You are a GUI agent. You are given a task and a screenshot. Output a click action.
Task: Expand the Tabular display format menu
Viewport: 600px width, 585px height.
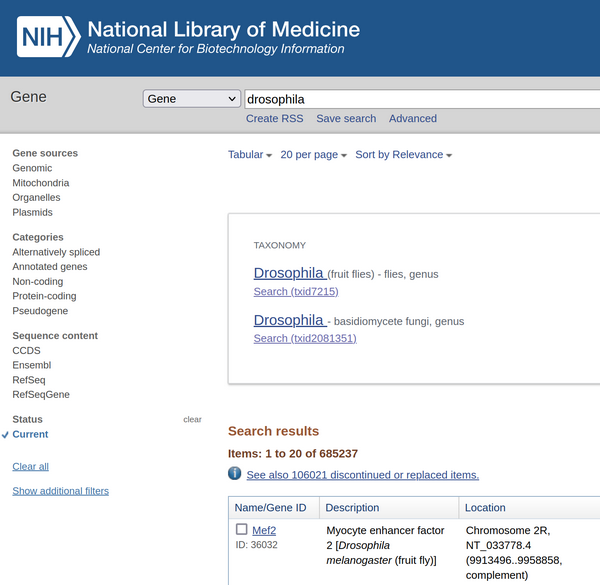(250, 155)
